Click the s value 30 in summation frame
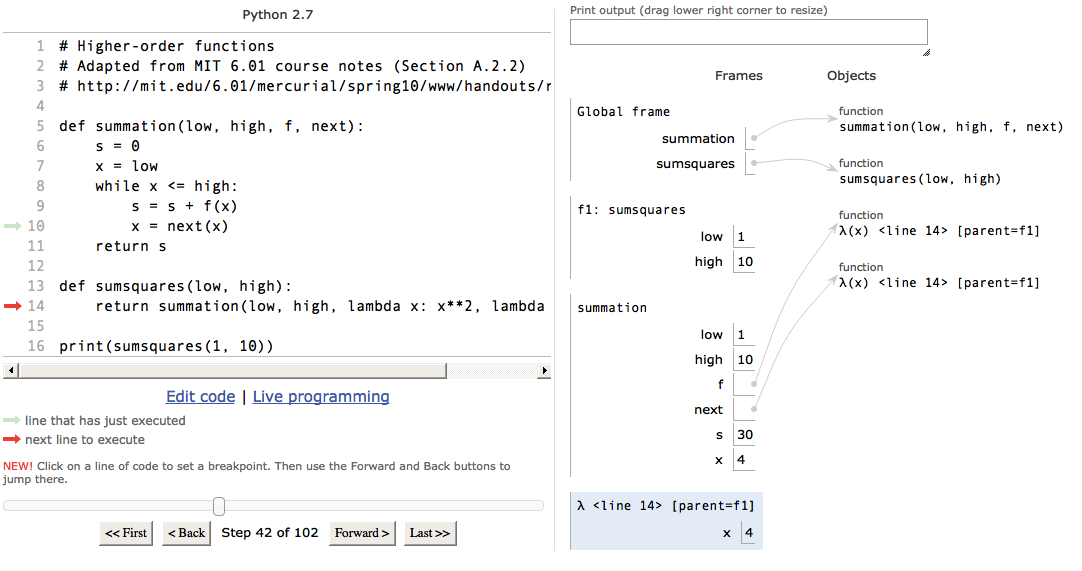 pos(744,434)
